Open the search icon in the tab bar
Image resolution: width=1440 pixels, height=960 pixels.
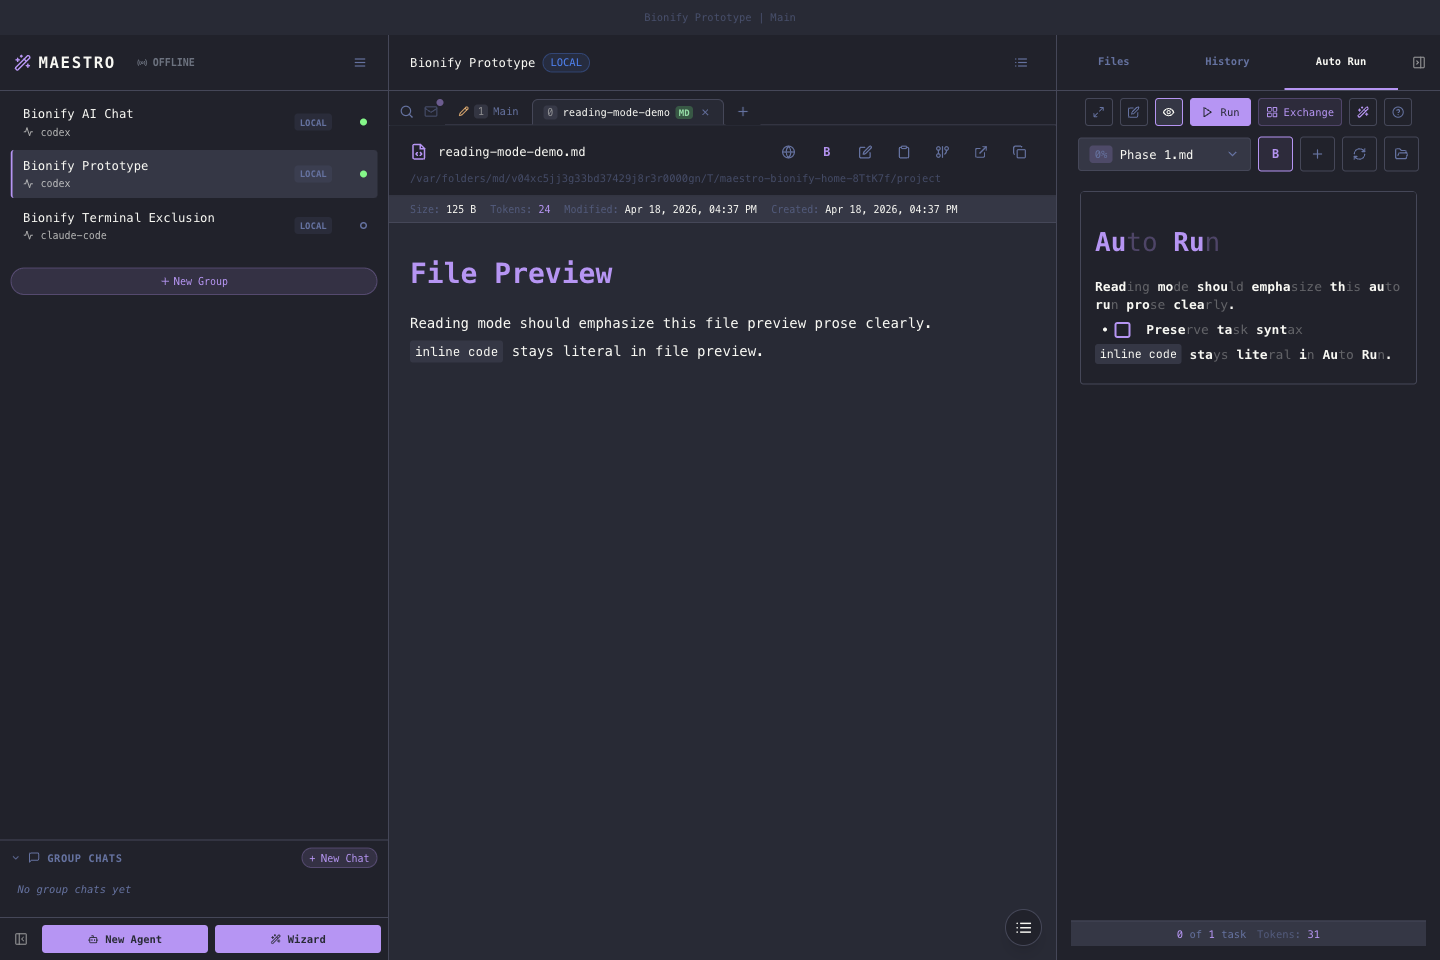click(407, 112)
